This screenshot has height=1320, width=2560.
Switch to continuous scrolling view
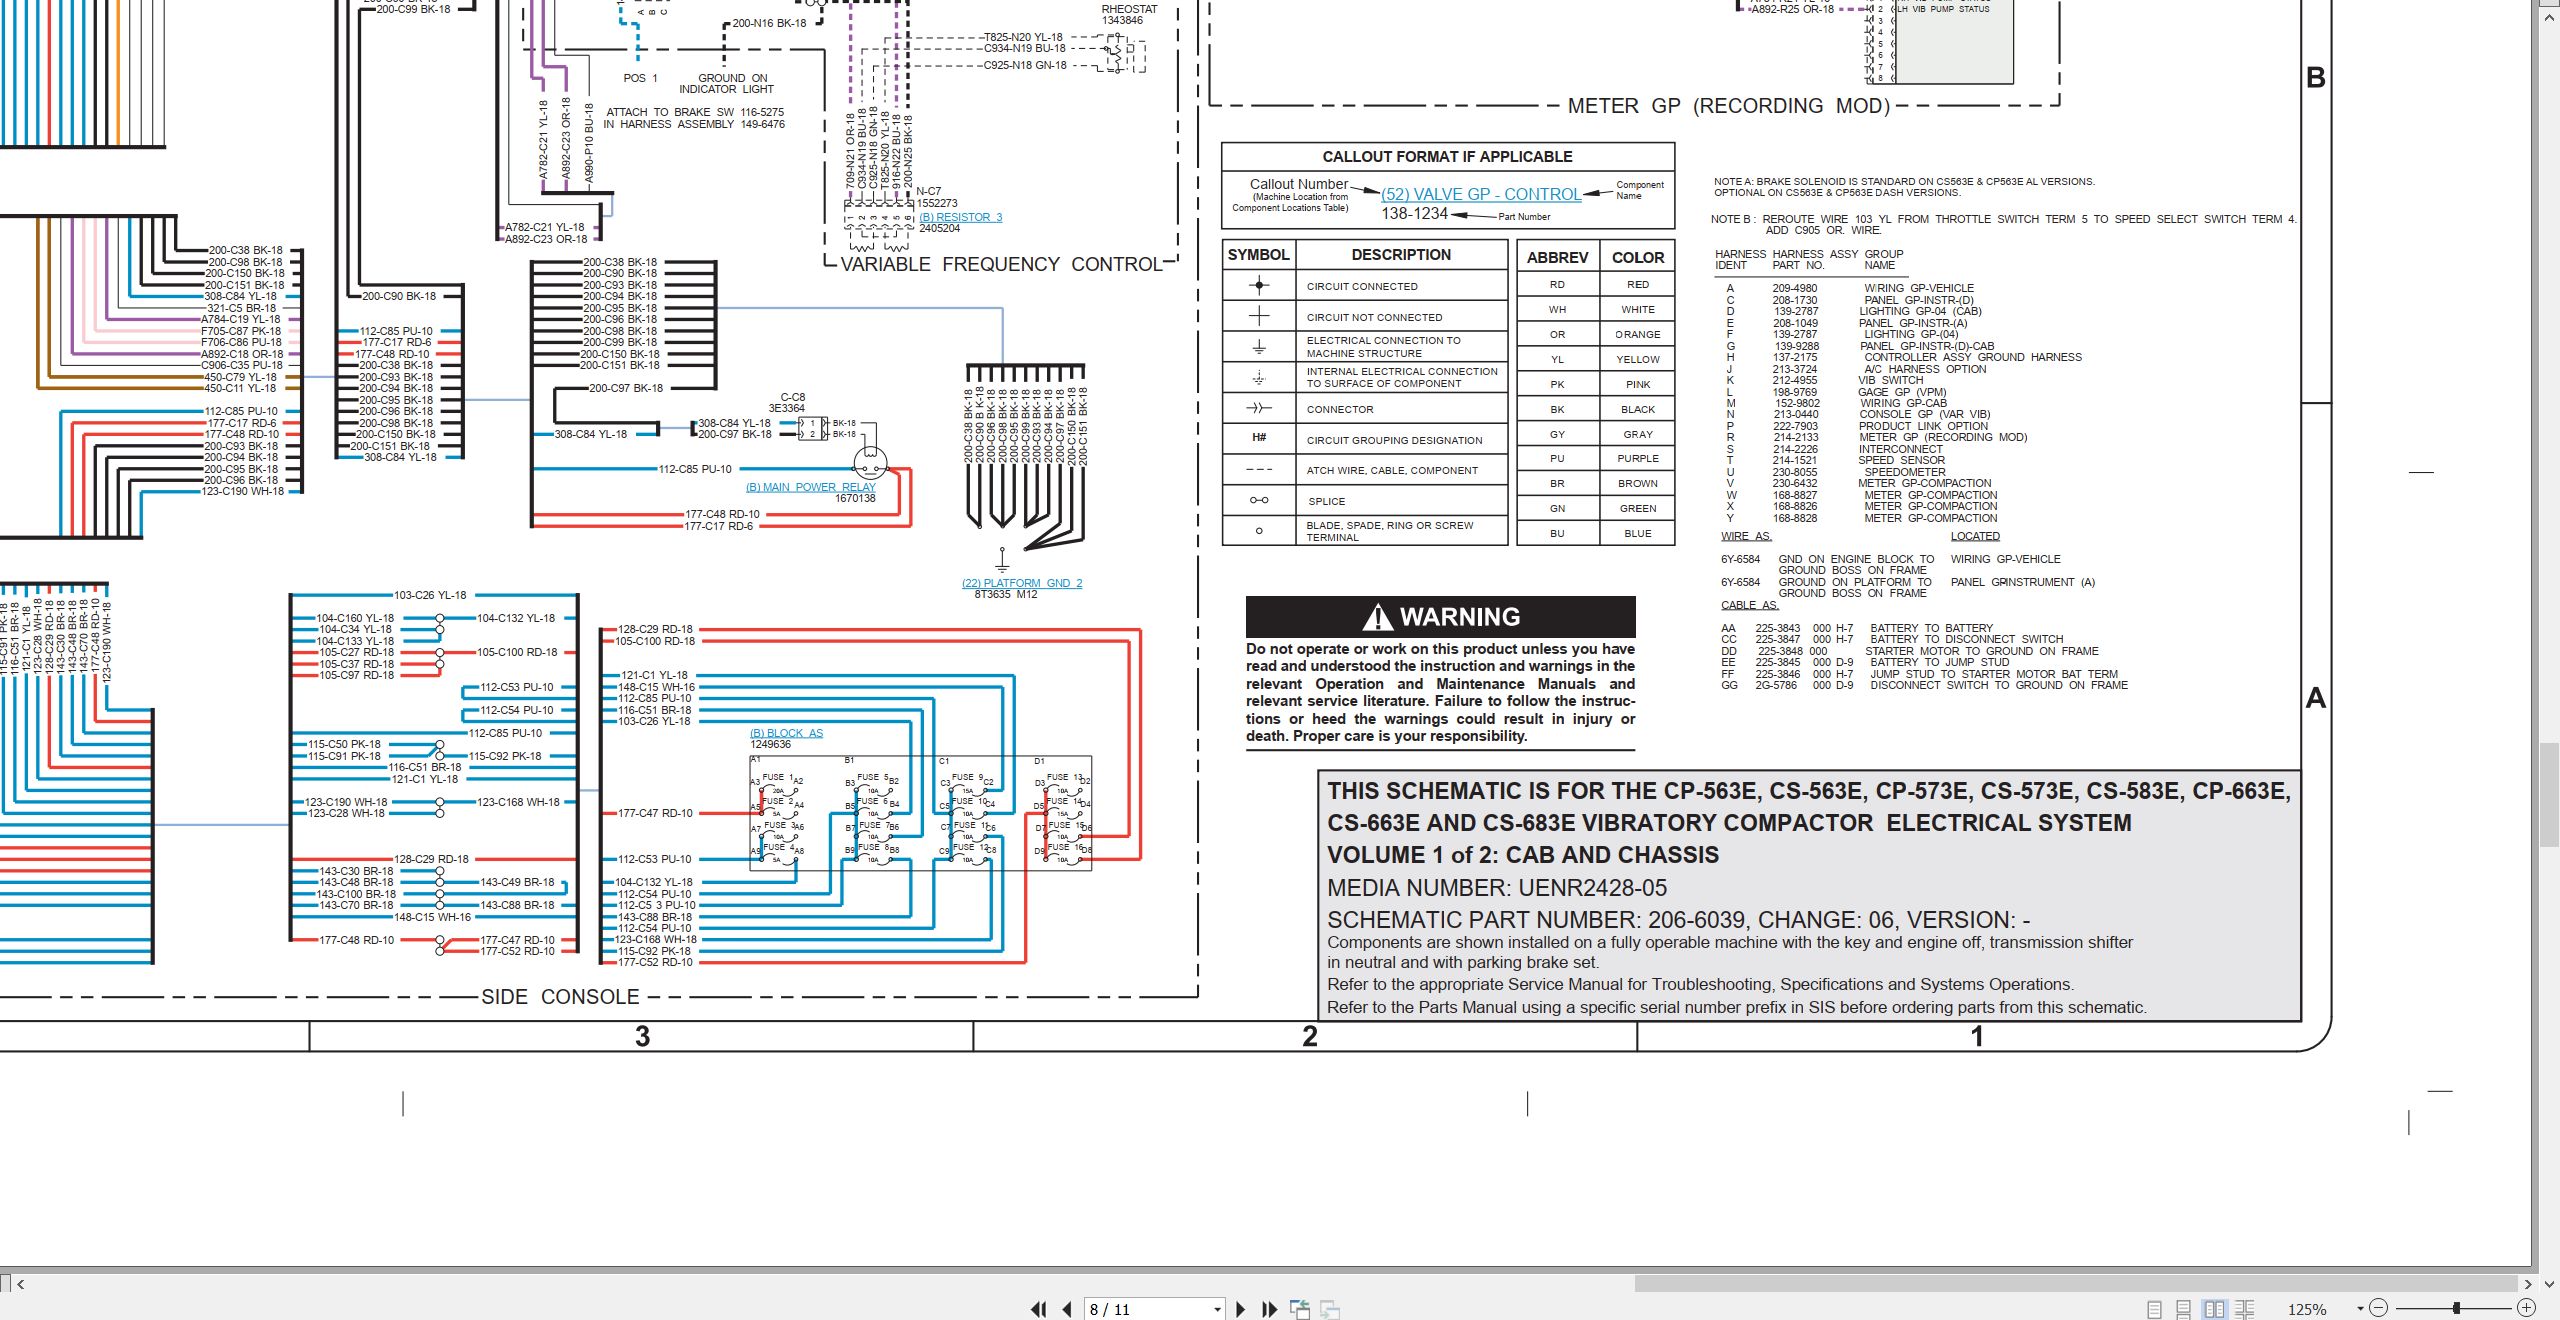pos(2184,1309)
